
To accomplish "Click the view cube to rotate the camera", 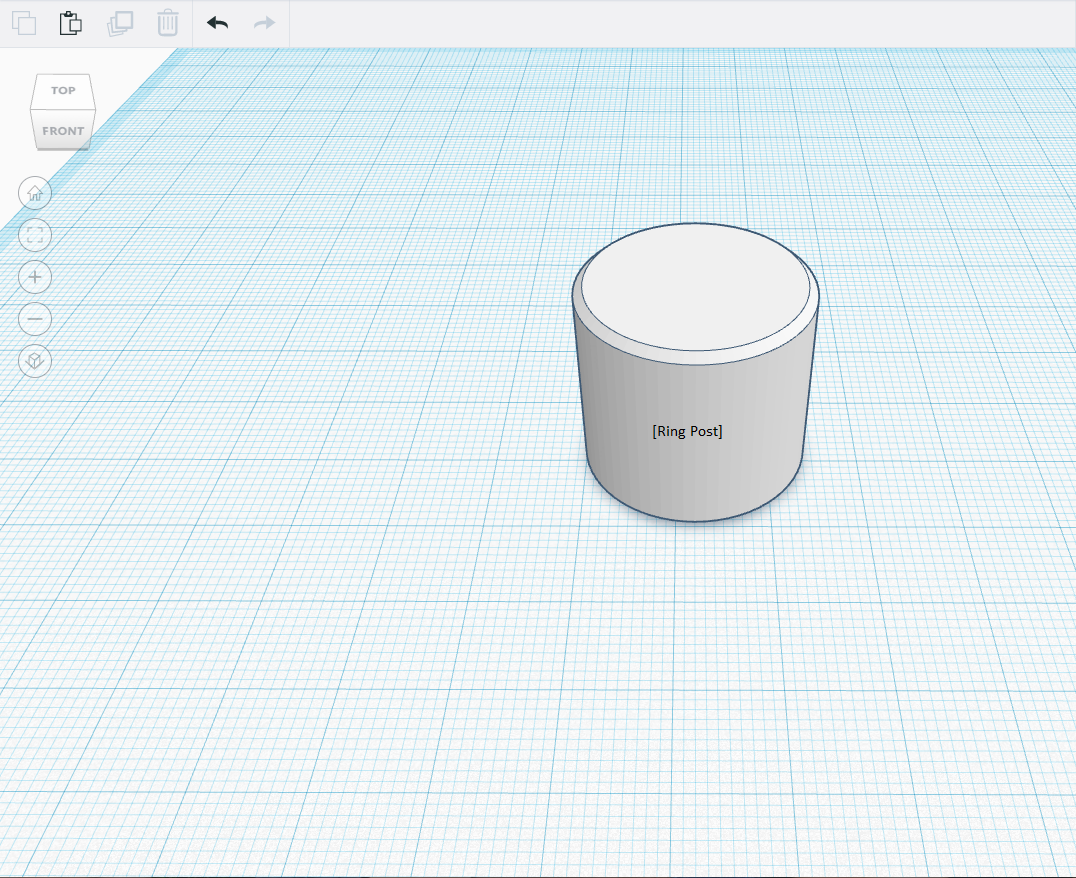I will click(x=62, y=110).
